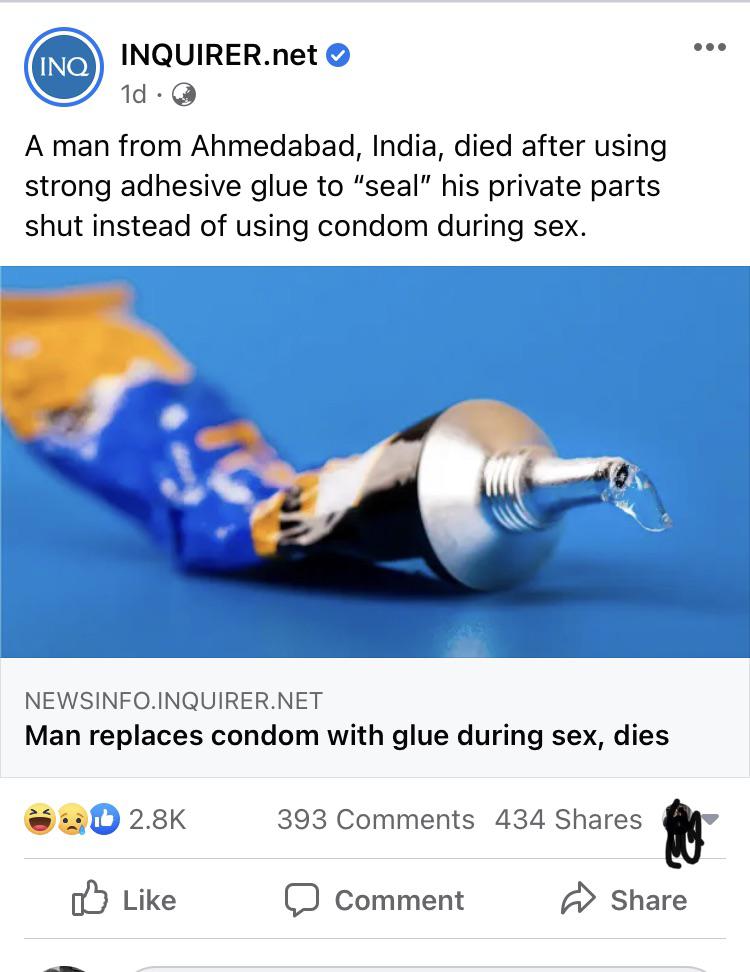This screenshot has width=750, height=972.
Task: Tap the Like thumbs-up button
Action: pyautogui.click(x=124, y=899)
